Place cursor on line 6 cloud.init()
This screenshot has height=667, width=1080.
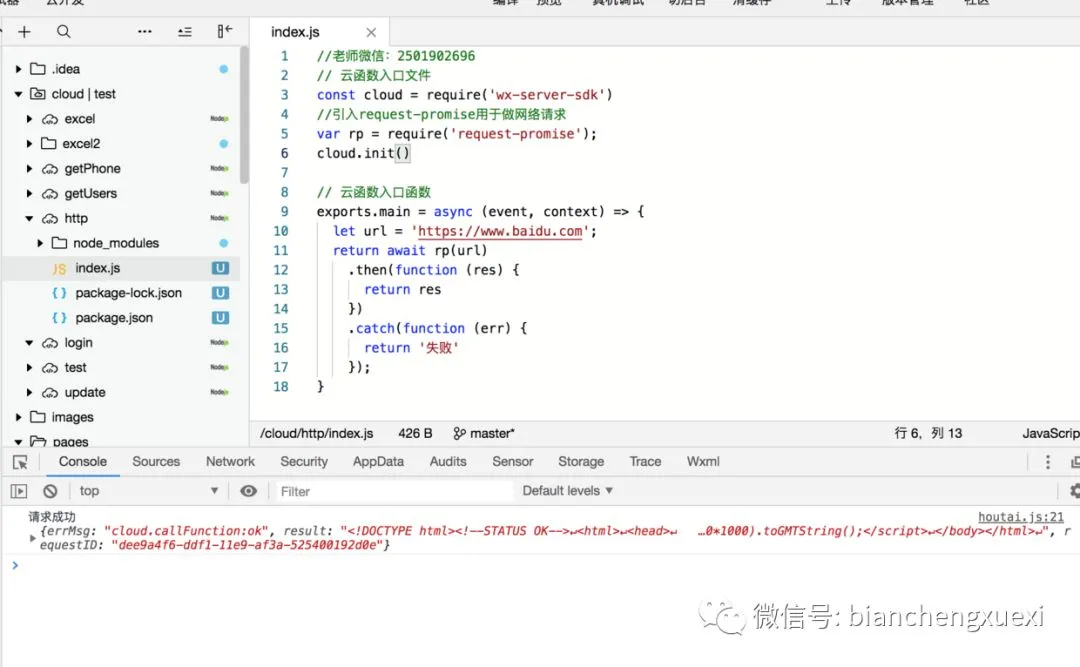pyautogui.click(x=363, y=153)
